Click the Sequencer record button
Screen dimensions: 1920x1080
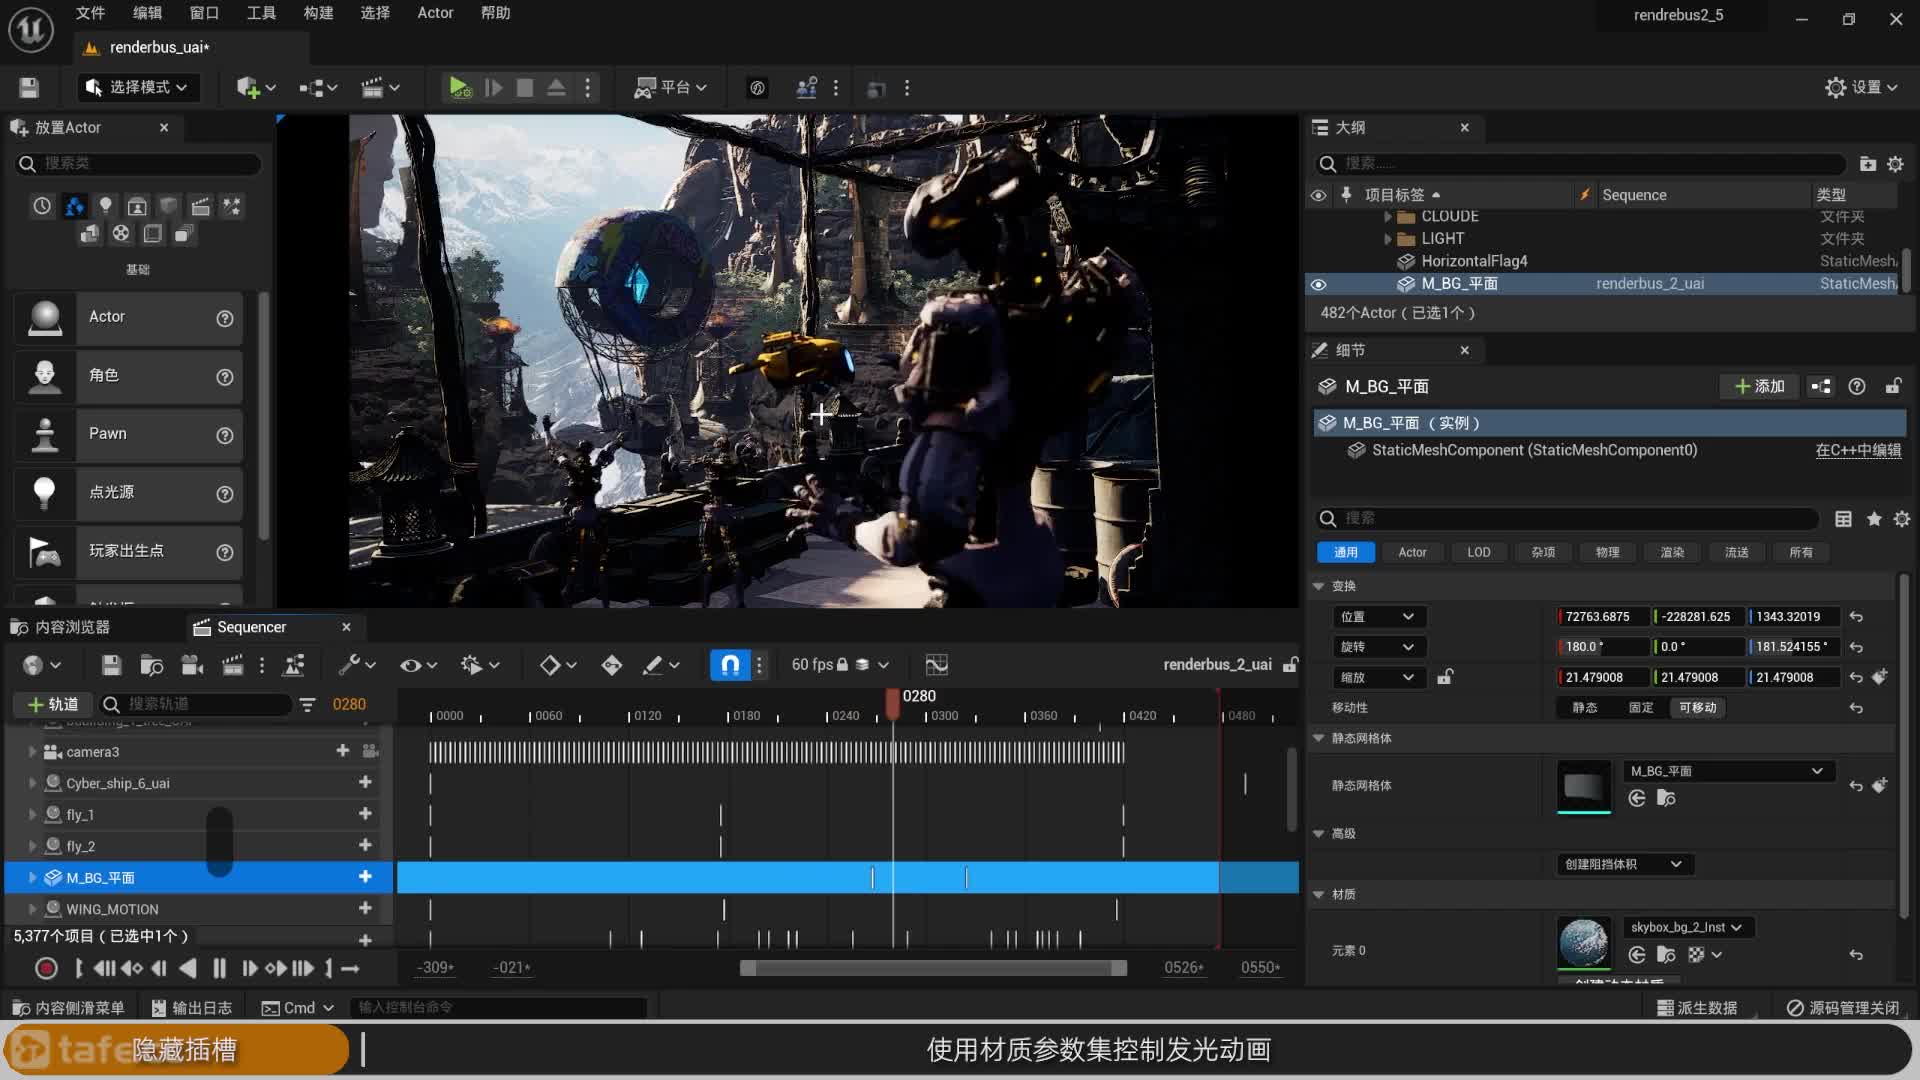click(x=46, y=968)
